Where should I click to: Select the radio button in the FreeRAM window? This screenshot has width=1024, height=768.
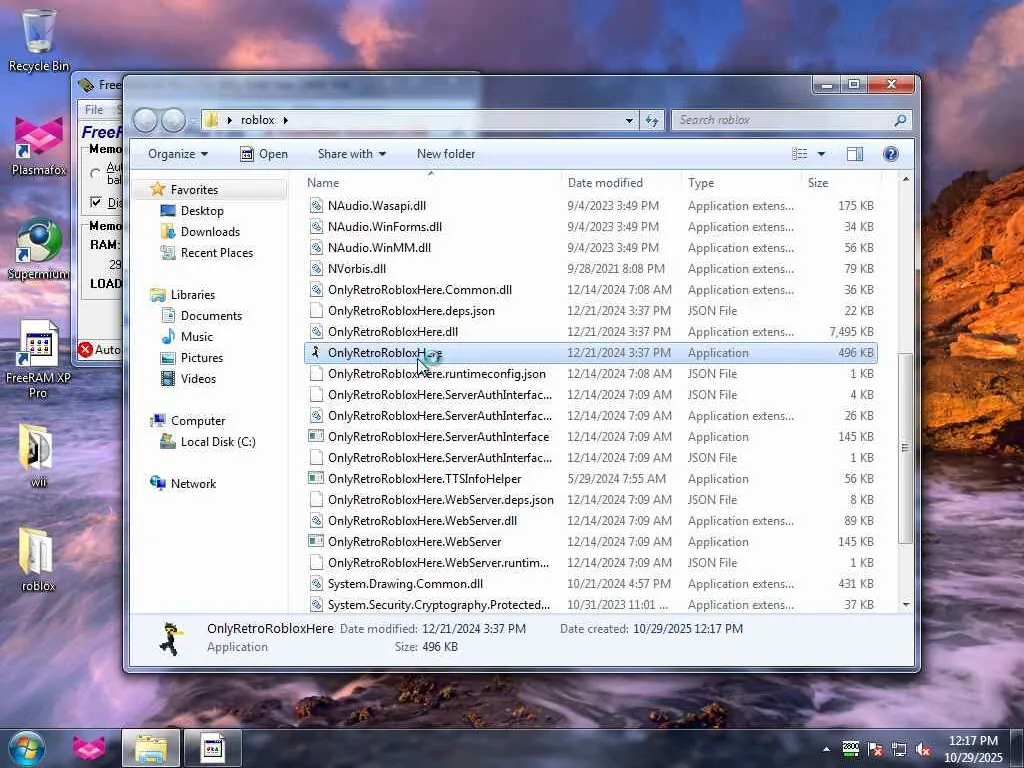tap(96, 173)
